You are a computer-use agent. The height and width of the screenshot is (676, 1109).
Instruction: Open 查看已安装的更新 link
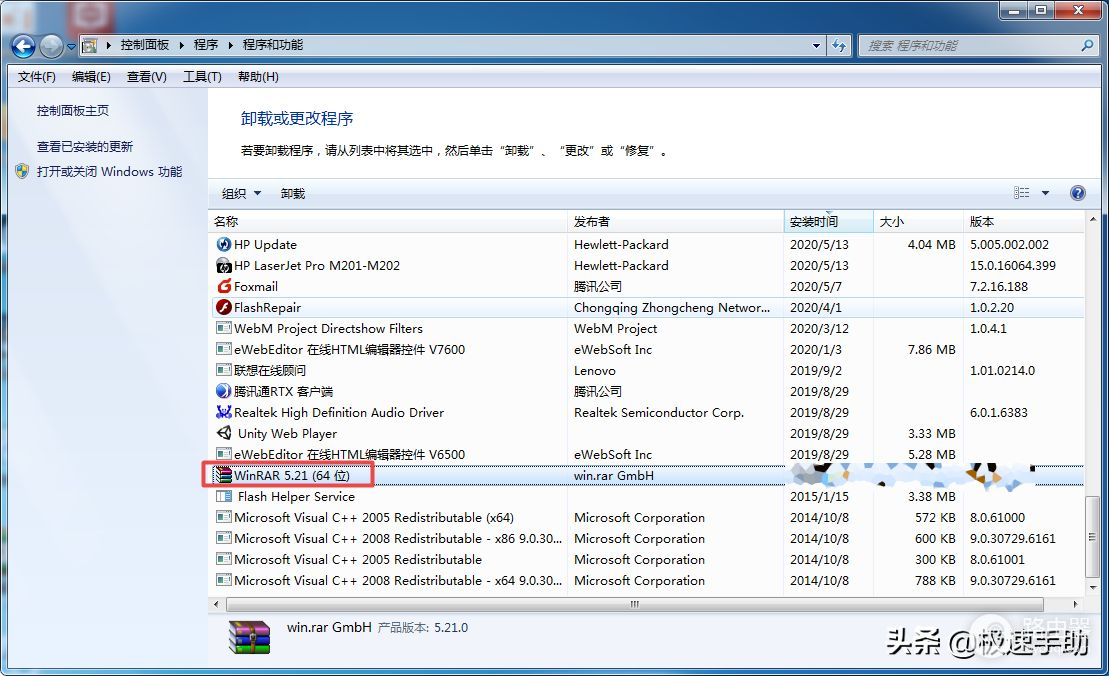[85, 146]
